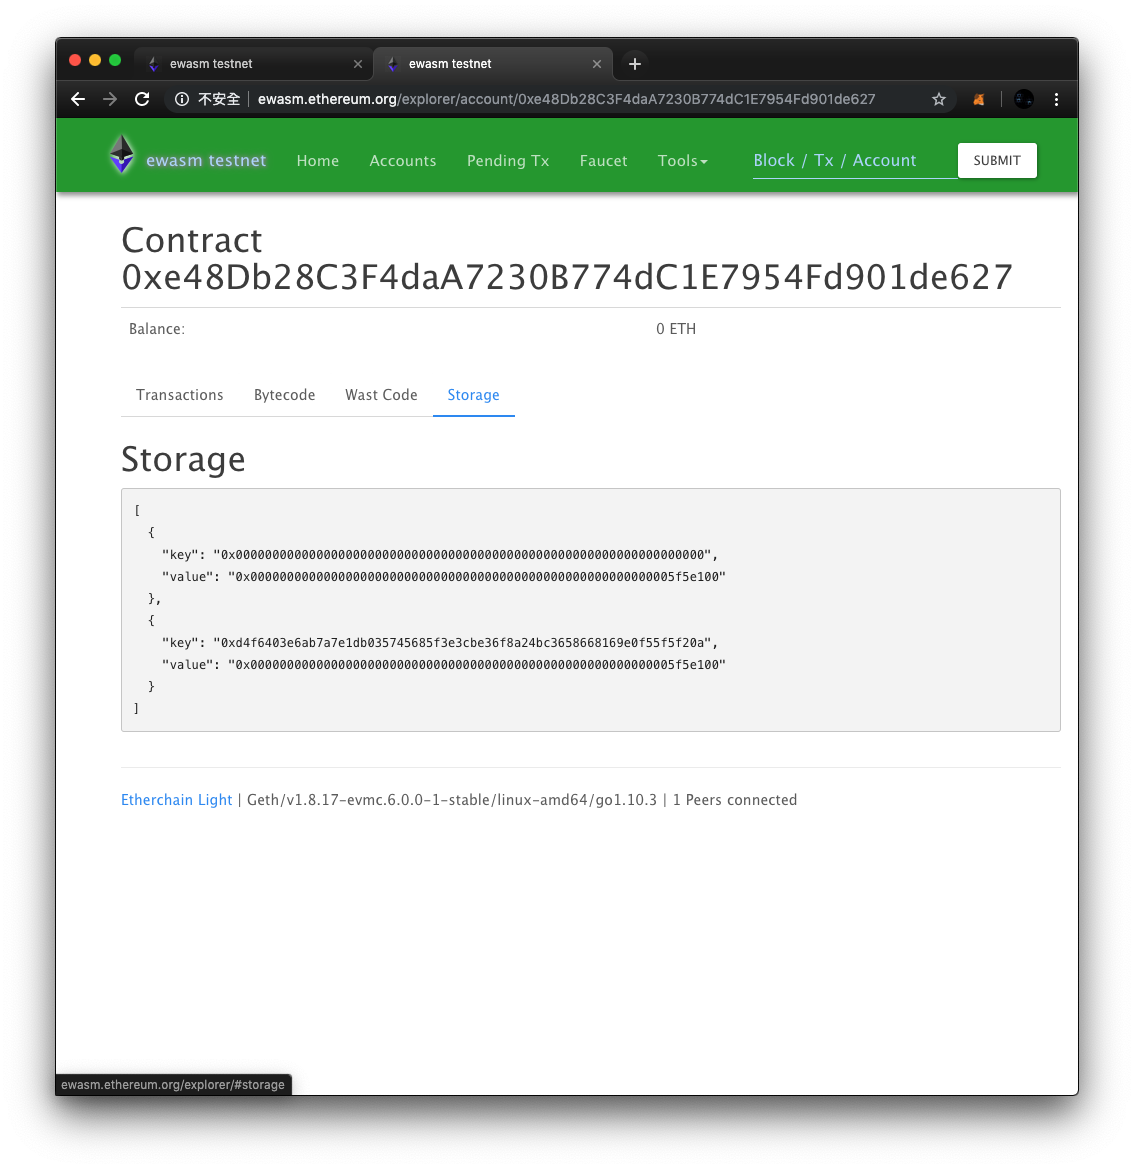Image resolution: width=1134 pixels, height=1169 pixels.
Task: Click the dark profile avatar icon
Action: point(1023,99)
